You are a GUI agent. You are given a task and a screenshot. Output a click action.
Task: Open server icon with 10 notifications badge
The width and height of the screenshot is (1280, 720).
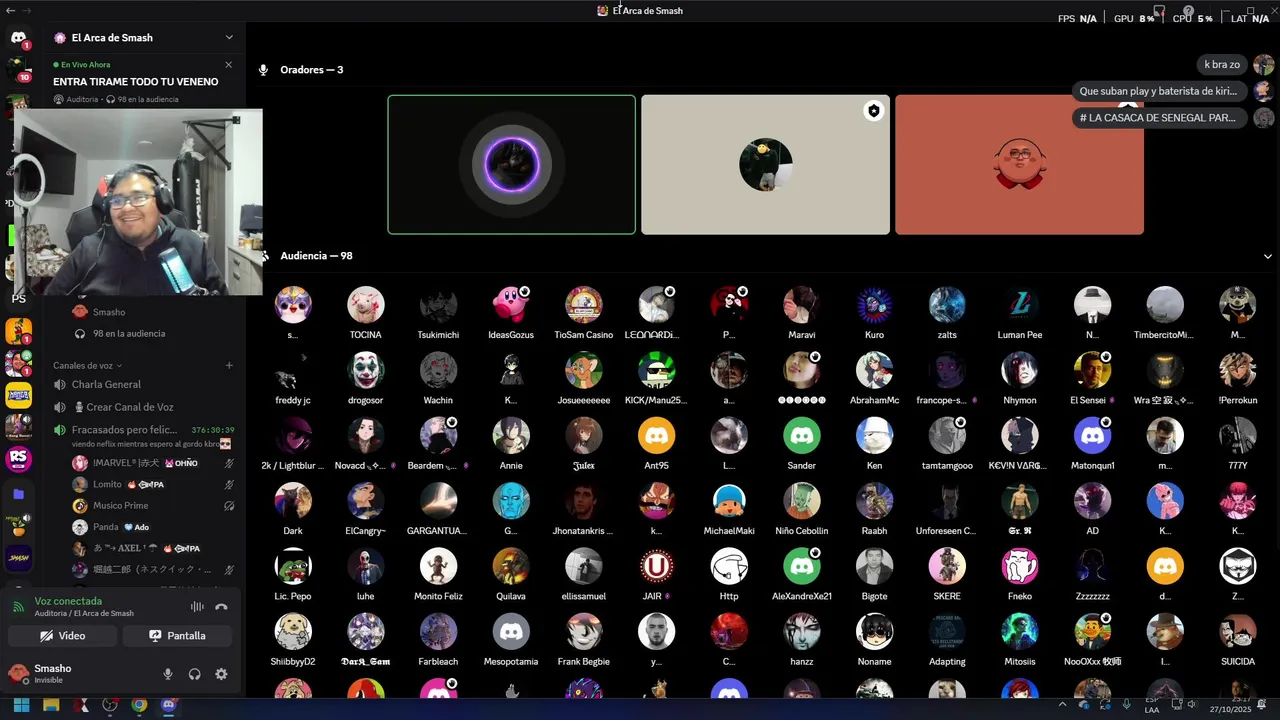point(18,70)
